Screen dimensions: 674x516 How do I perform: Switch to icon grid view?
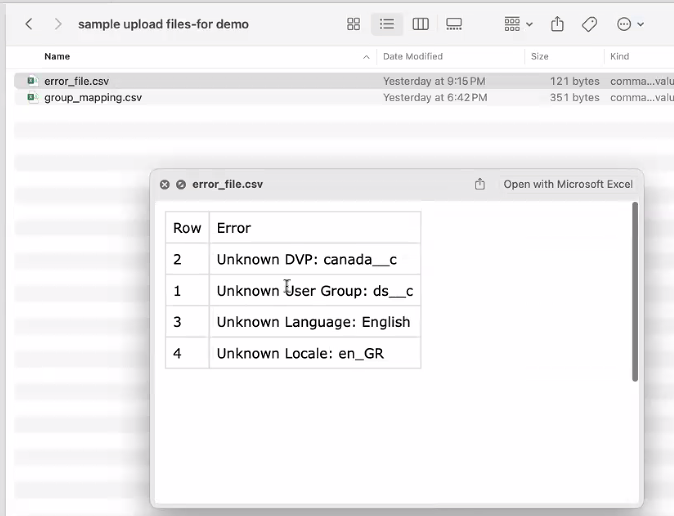pos(353,24)
